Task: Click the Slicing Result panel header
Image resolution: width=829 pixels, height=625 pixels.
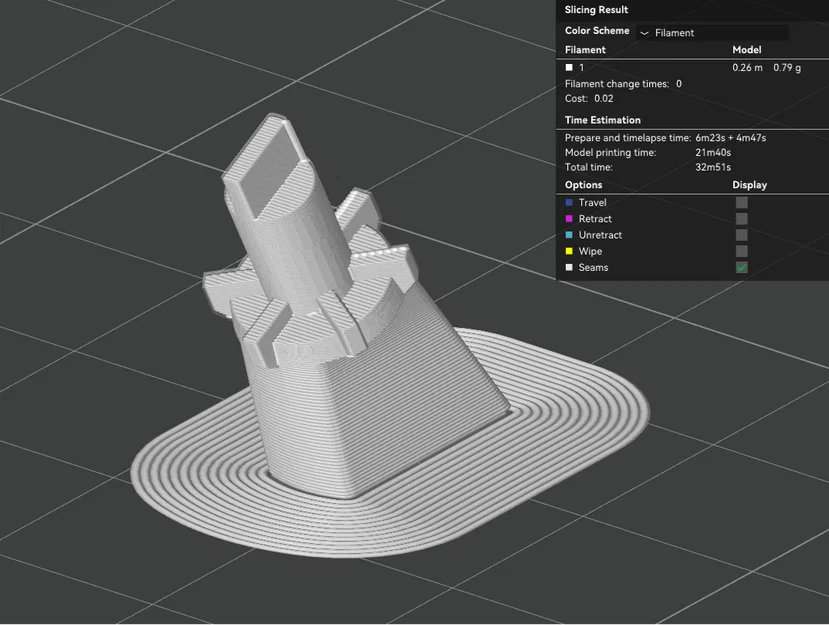Action: [x=596, y=10]
